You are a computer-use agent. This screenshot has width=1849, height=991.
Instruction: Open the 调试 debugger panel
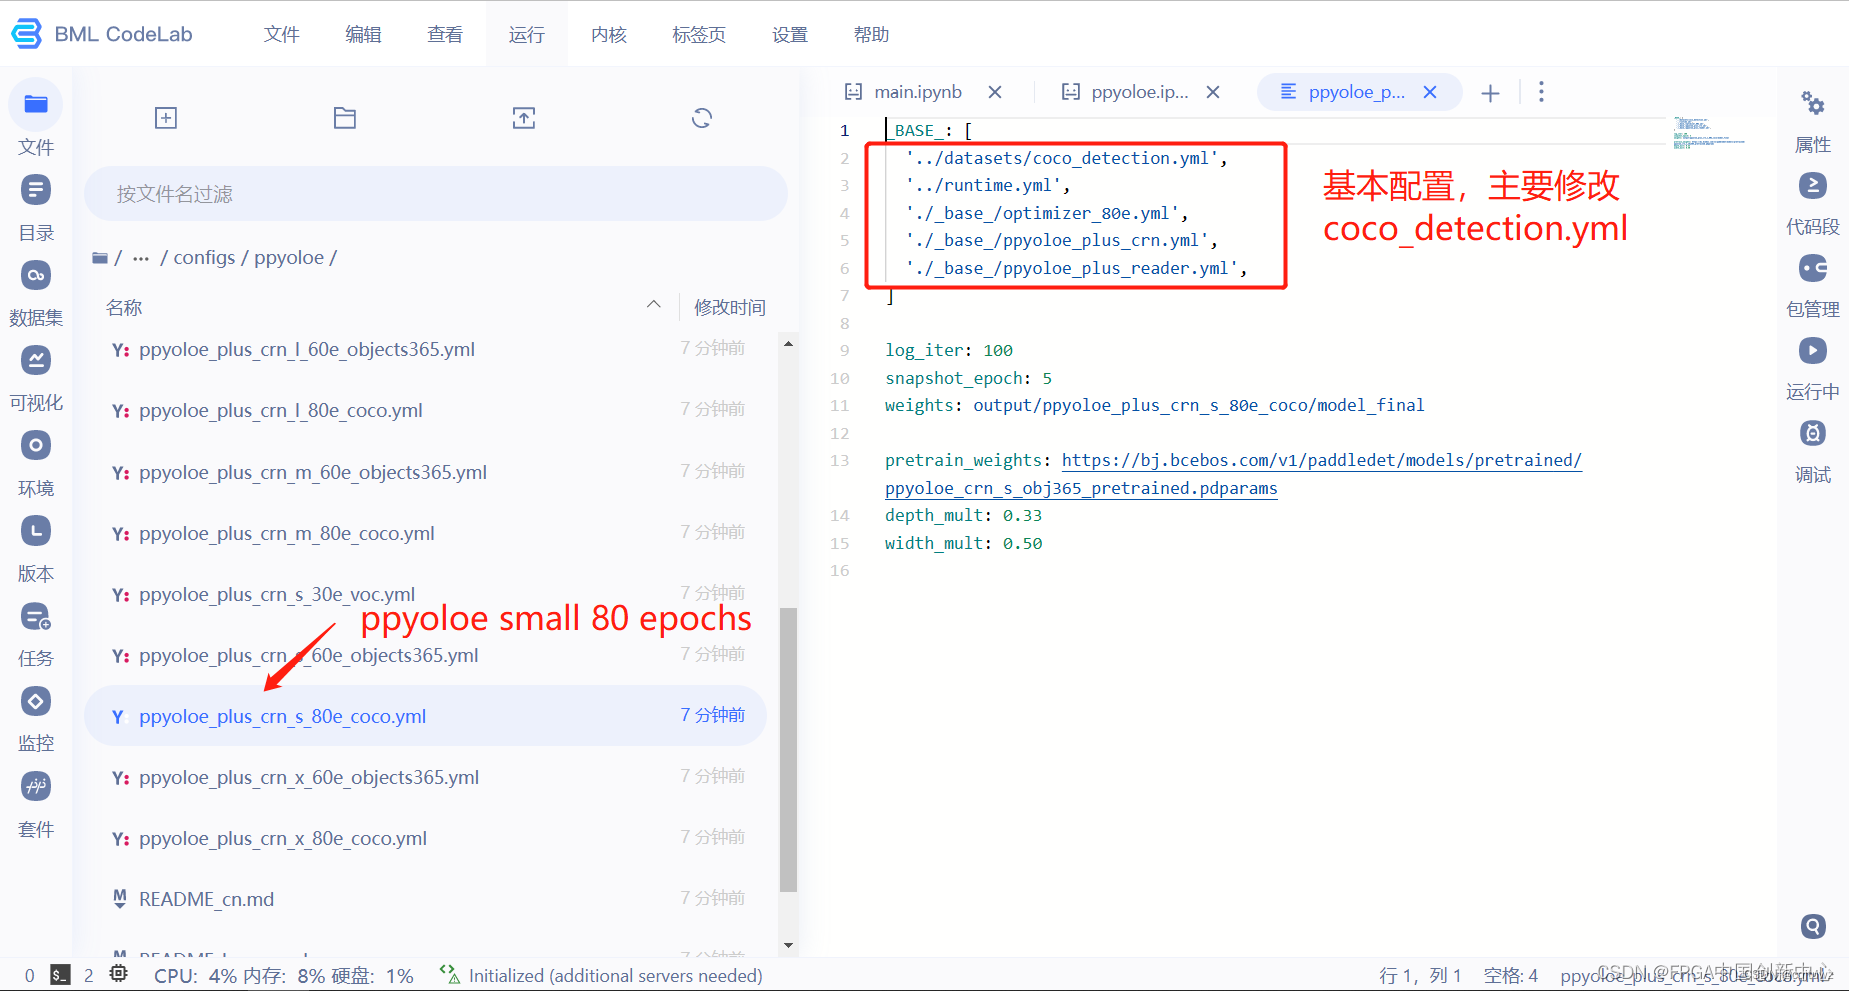[x=1813, y=433]
